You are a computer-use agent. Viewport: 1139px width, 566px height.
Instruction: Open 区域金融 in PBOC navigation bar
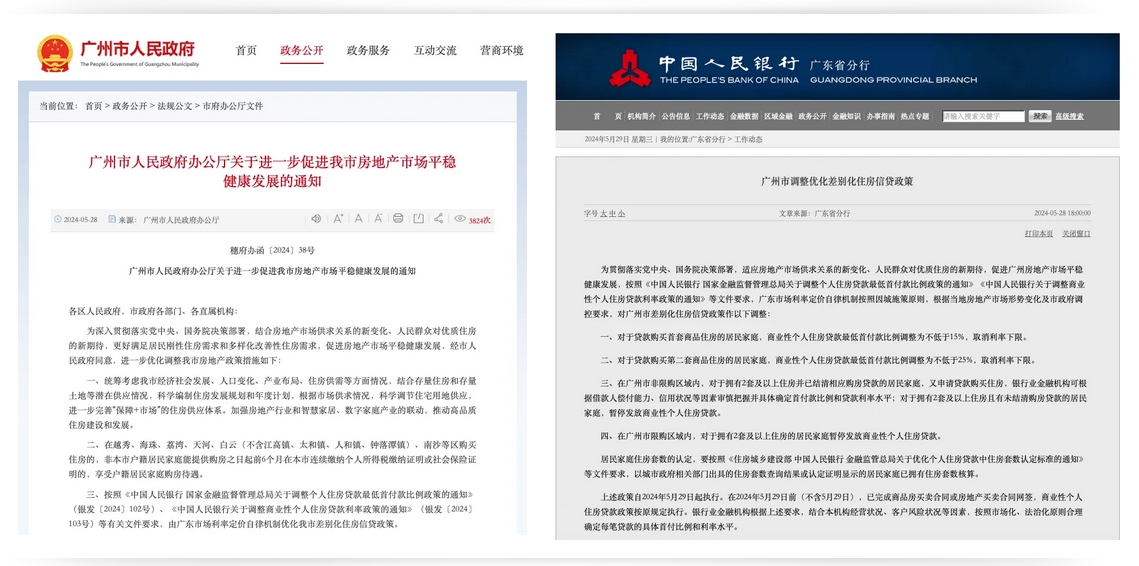pos(778,116)
